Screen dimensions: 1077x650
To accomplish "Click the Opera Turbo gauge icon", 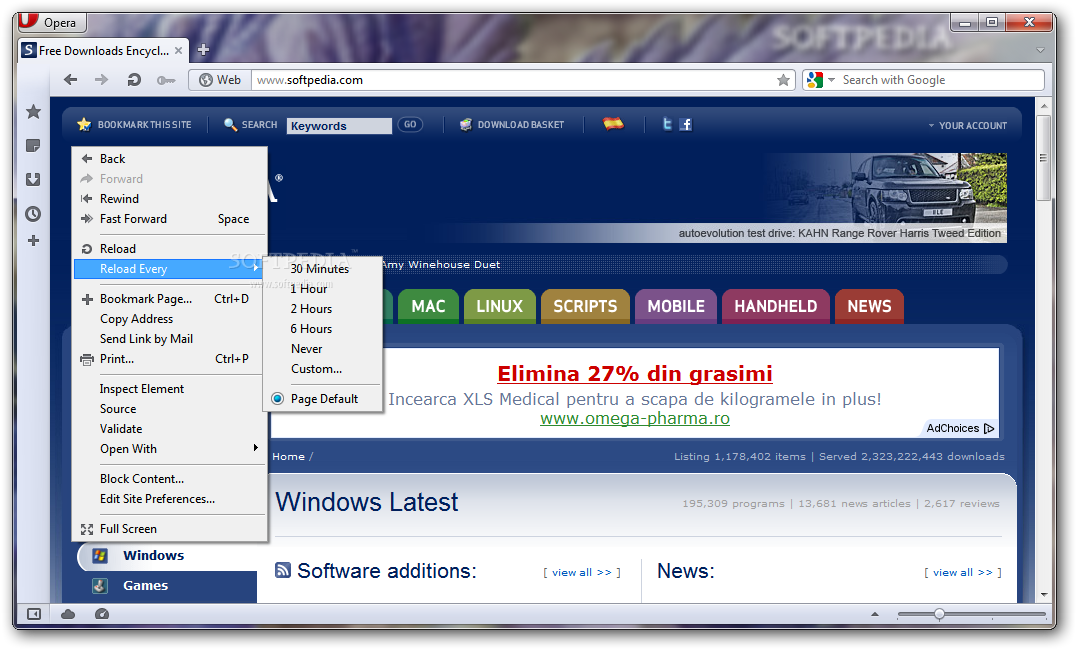I will 102,614.
